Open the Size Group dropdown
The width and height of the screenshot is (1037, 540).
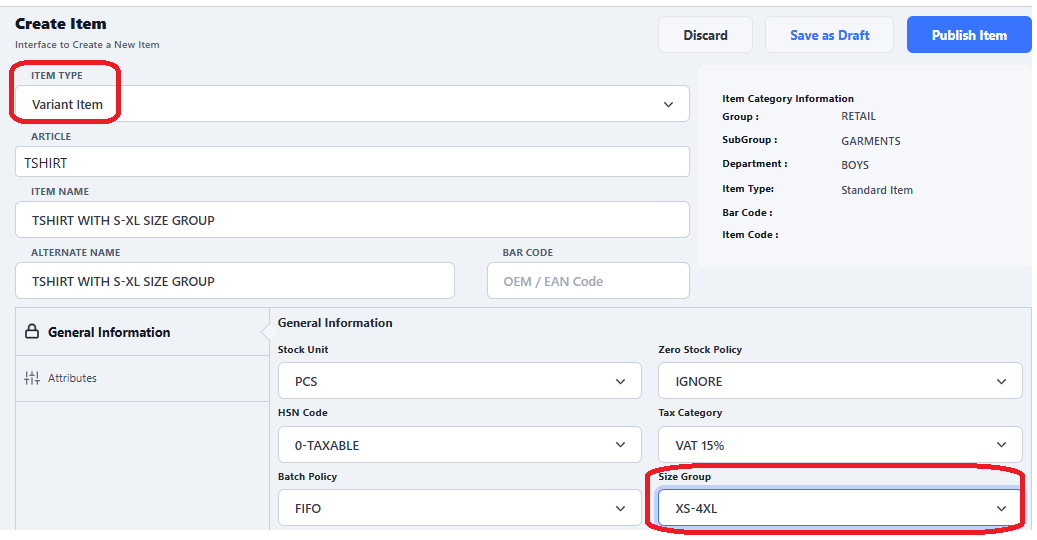coord(839,508)
